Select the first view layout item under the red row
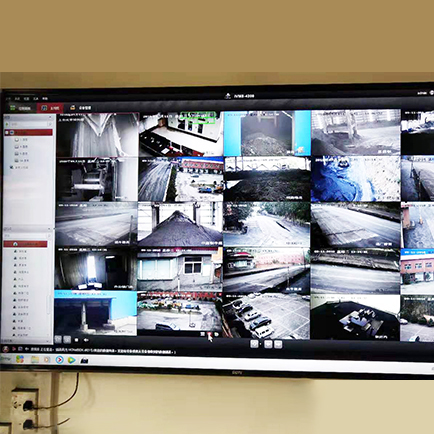The height and width of the screenshot is (434, 434). click(21, 140)
